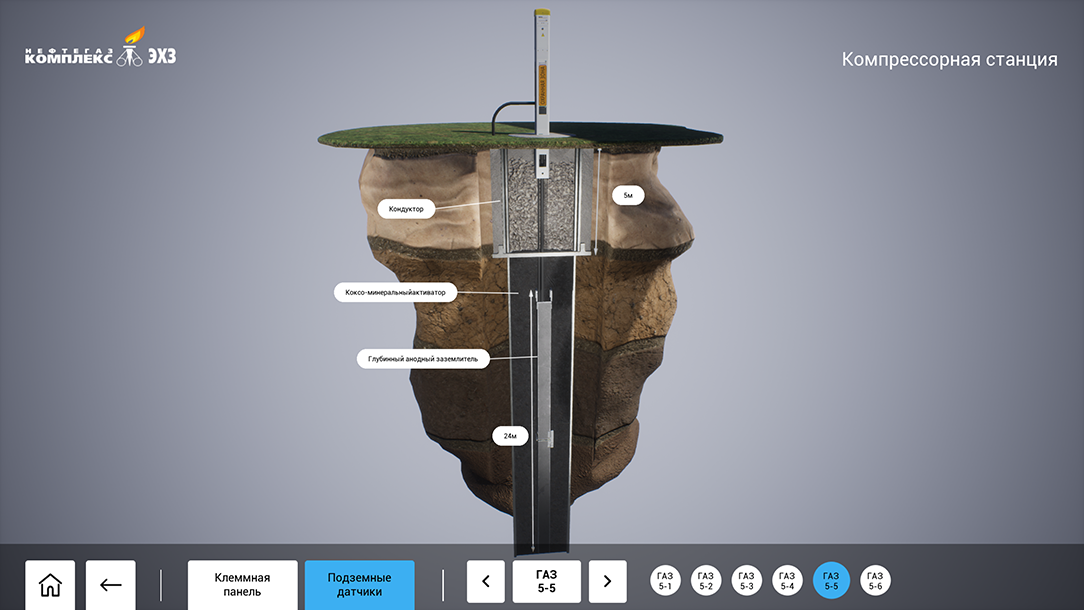Screen dimensions: 1084x610
Task: Click the Компрессорная станция title
Action: (949, 60)
